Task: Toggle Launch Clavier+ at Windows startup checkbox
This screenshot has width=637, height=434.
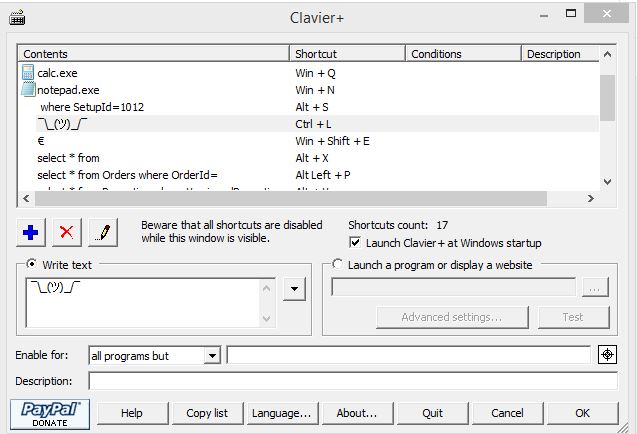Action: pos(355,243)
